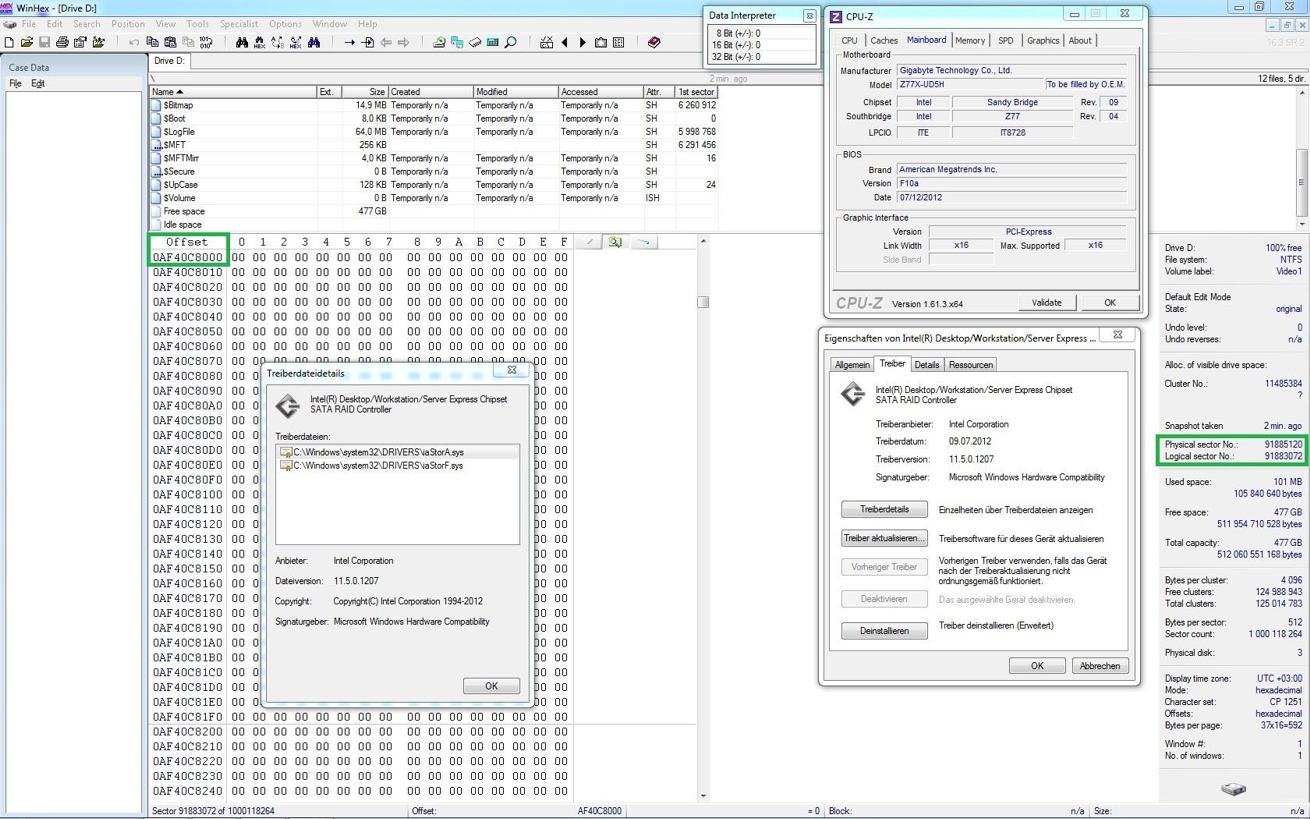The height and width of the screenshot is (819, 1310).
Task: Click the Open file folder icon
Action: pyautogui.click(x=26, y=42)
